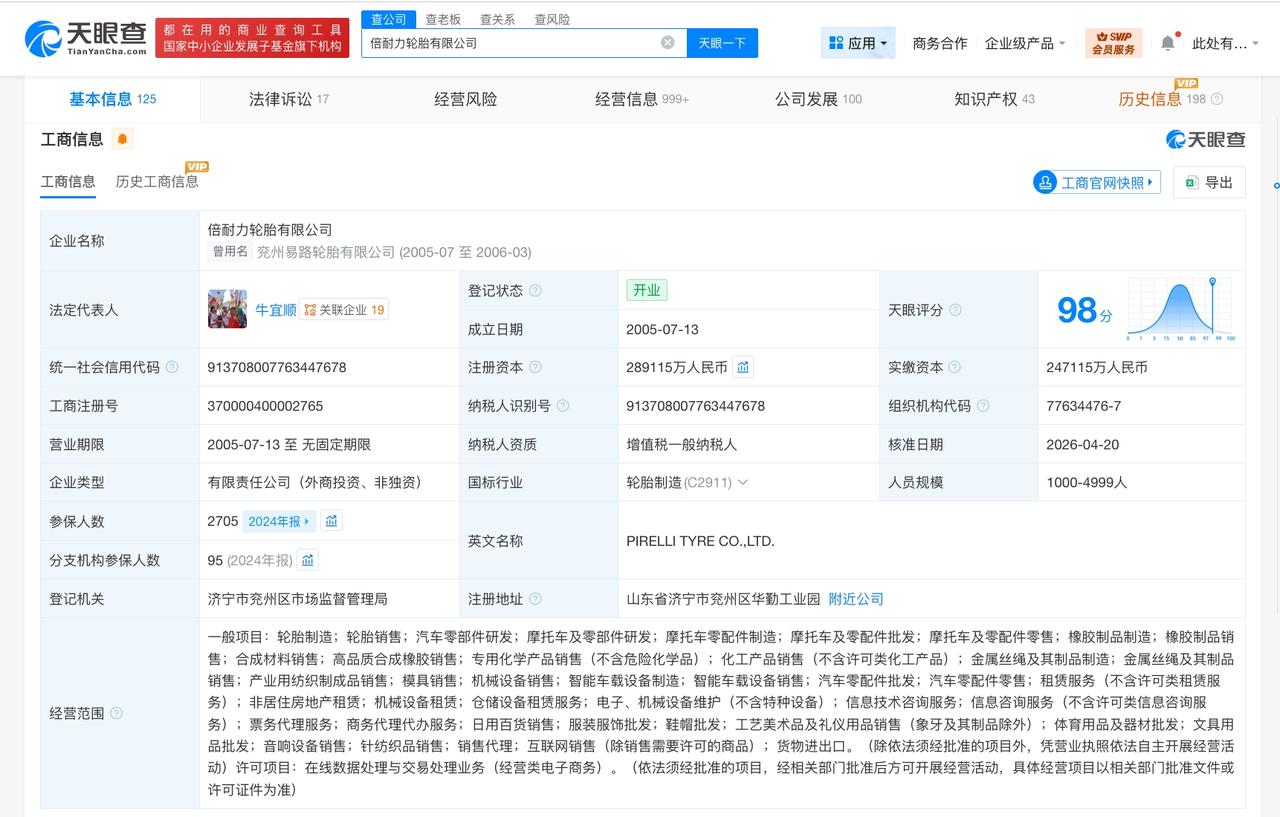The height and width of the screenshot is (817, 1280).
Task: Click the 参保人数 chart icon
Action: (x=331, y=520)
